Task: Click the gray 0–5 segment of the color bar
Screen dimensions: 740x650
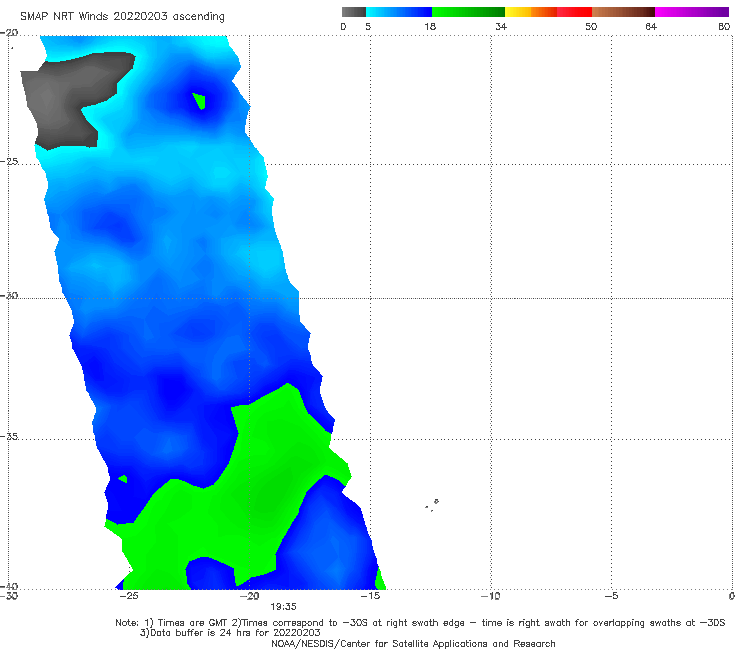Action: [353, 12]
